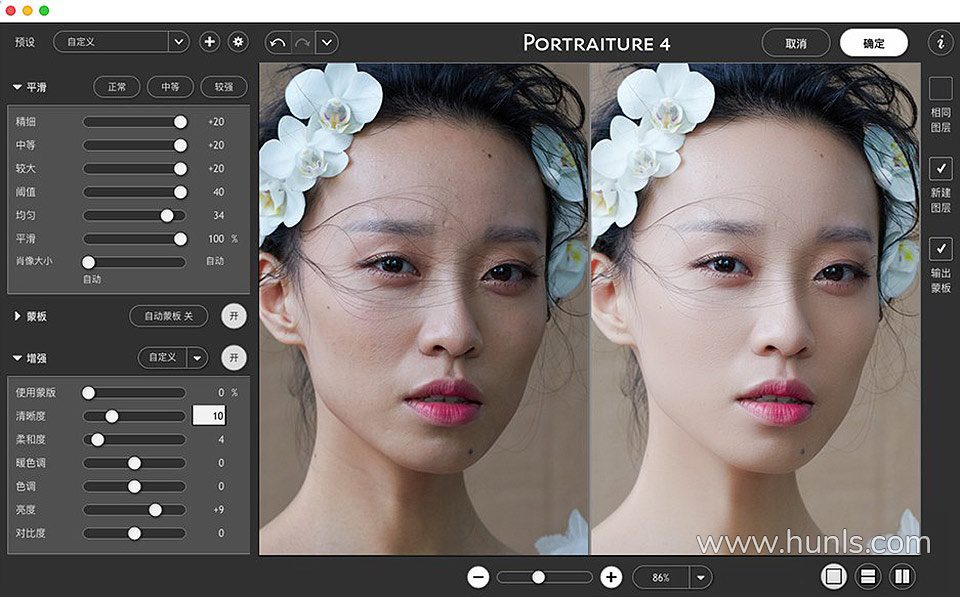Zoom out with the minus icon
Screen dimensions: 960x597
(x=478, y=577)
